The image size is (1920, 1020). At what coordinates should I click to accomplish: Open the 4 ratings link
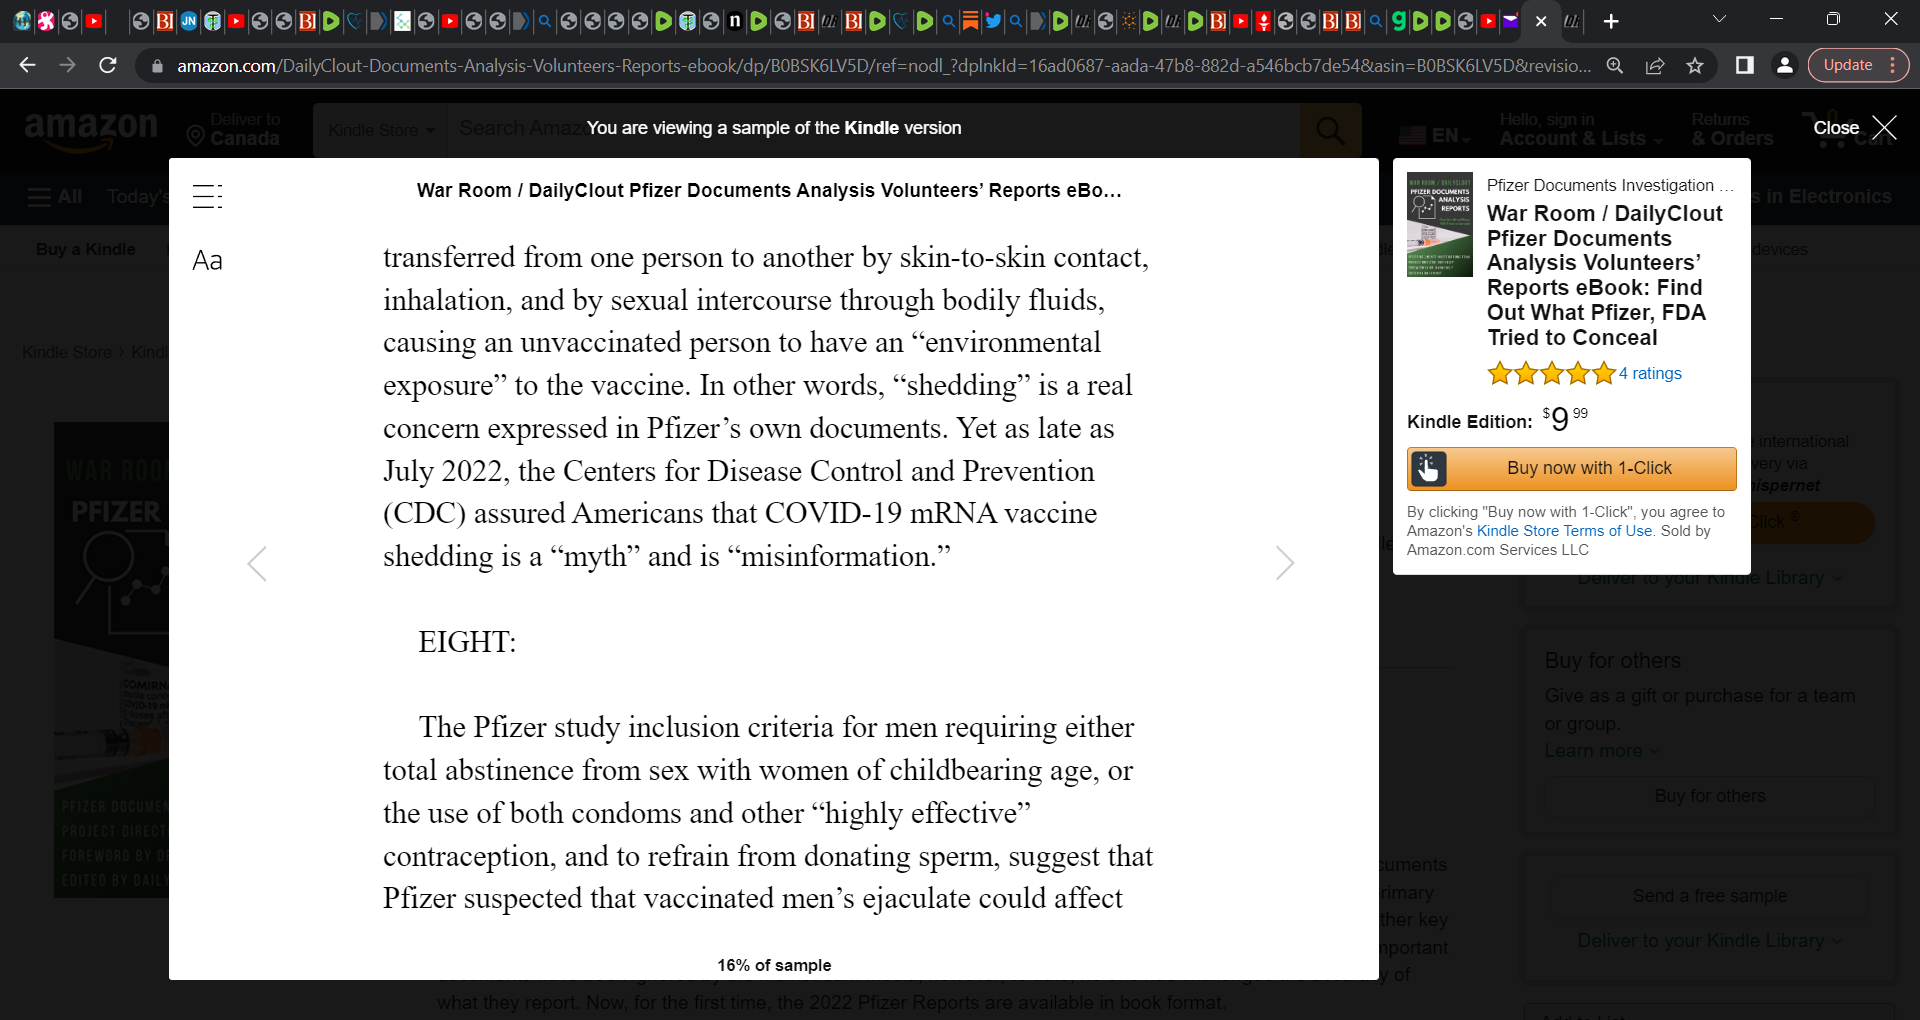click(1651, 373)
